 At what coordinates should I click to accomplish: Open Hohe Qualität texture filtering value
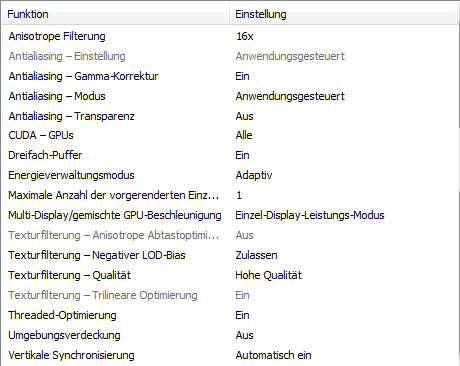click(268, 275)
